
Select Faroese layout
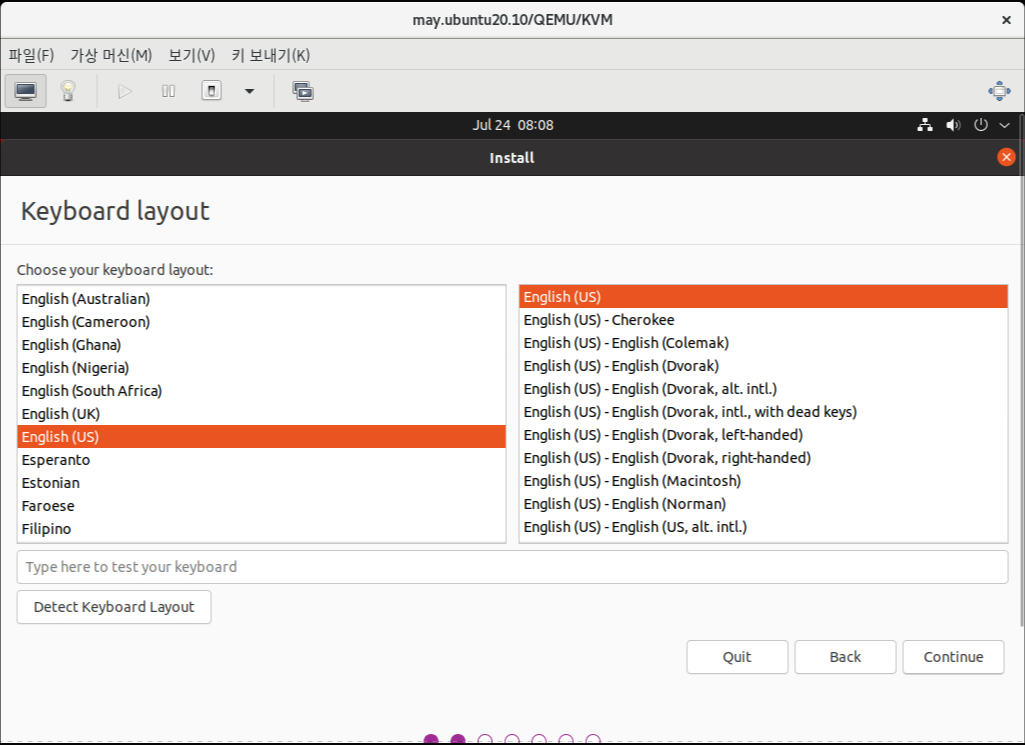(261, 506)
